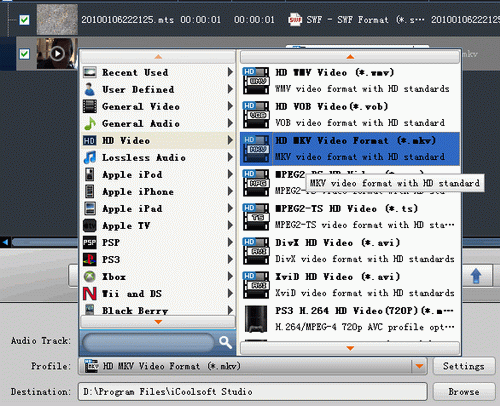Select MPEG2-TS HD Video (*.ts) format
500x406 pixels.
click(350, 217)
